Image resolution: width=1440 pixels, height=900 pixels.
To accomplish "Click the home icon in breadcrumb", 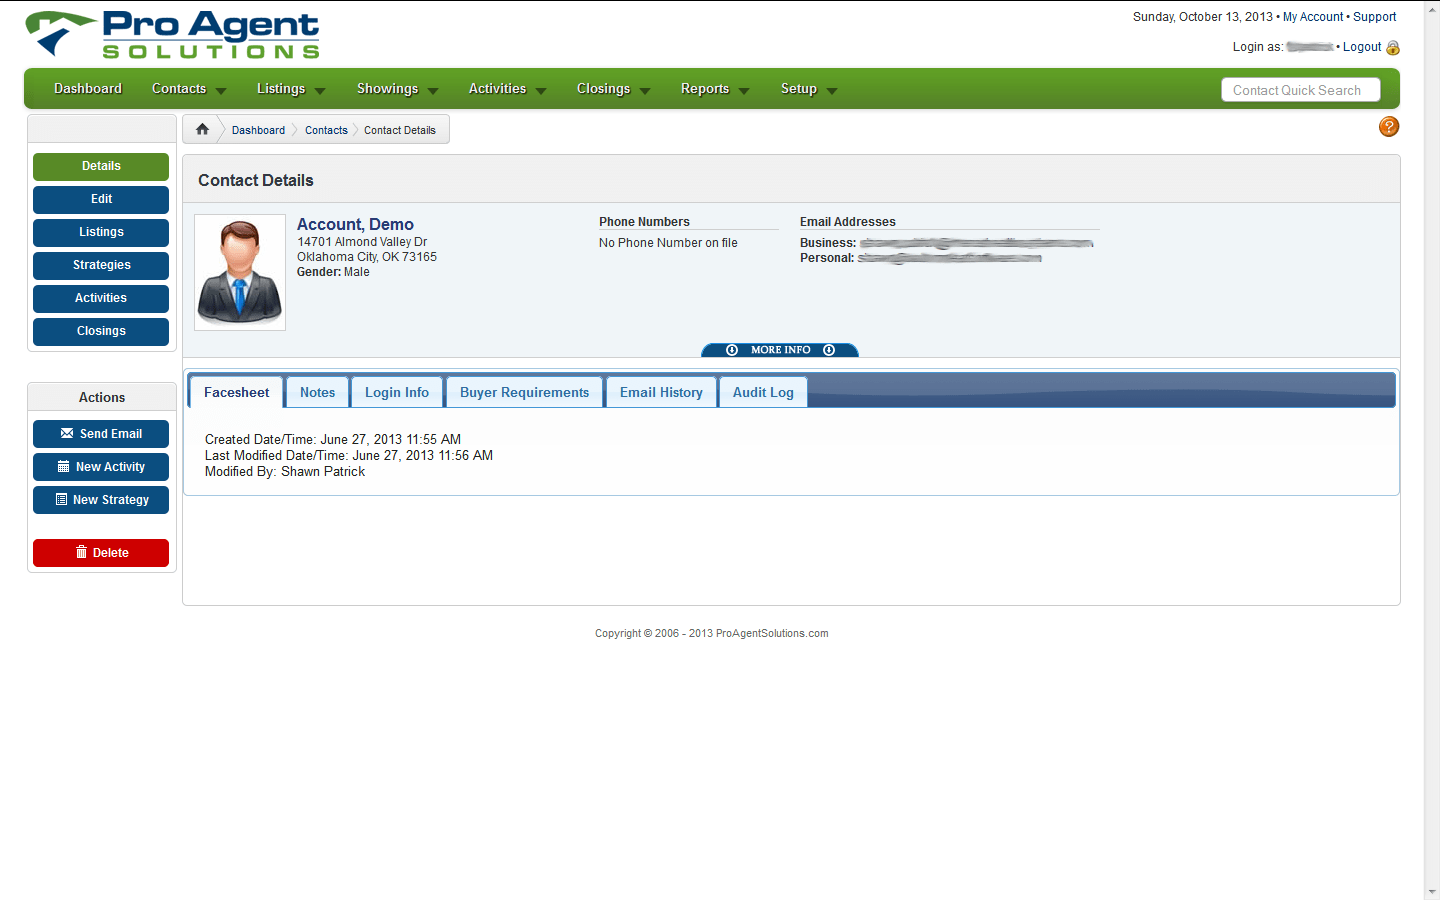I will [202, 129].
